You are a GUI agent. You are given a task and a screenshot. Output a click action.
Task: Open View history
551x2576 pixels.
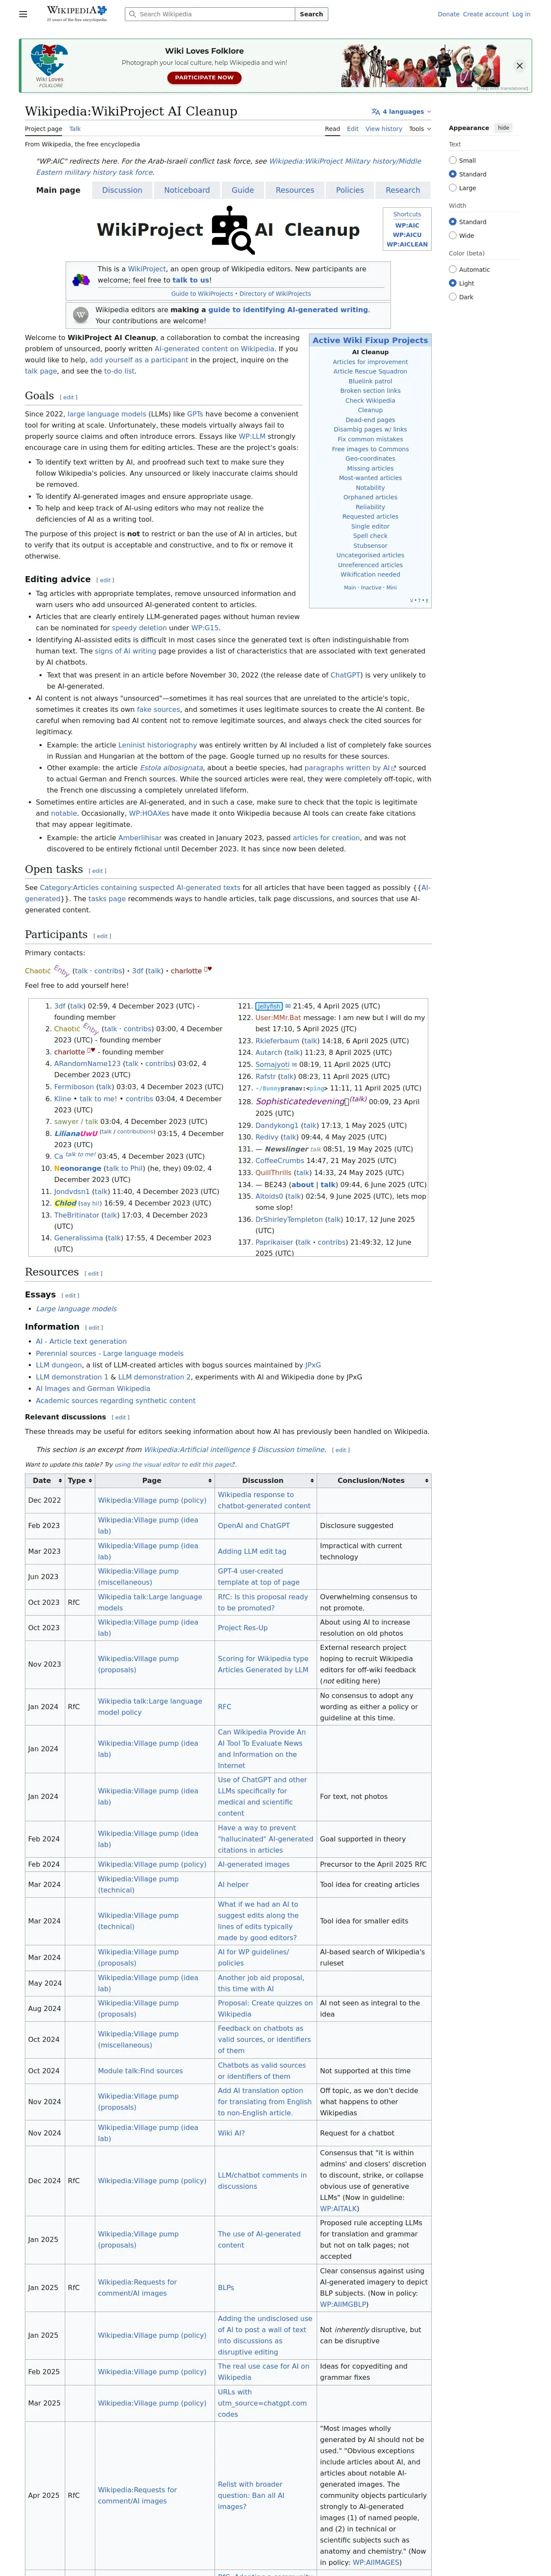tap(383, 129)
